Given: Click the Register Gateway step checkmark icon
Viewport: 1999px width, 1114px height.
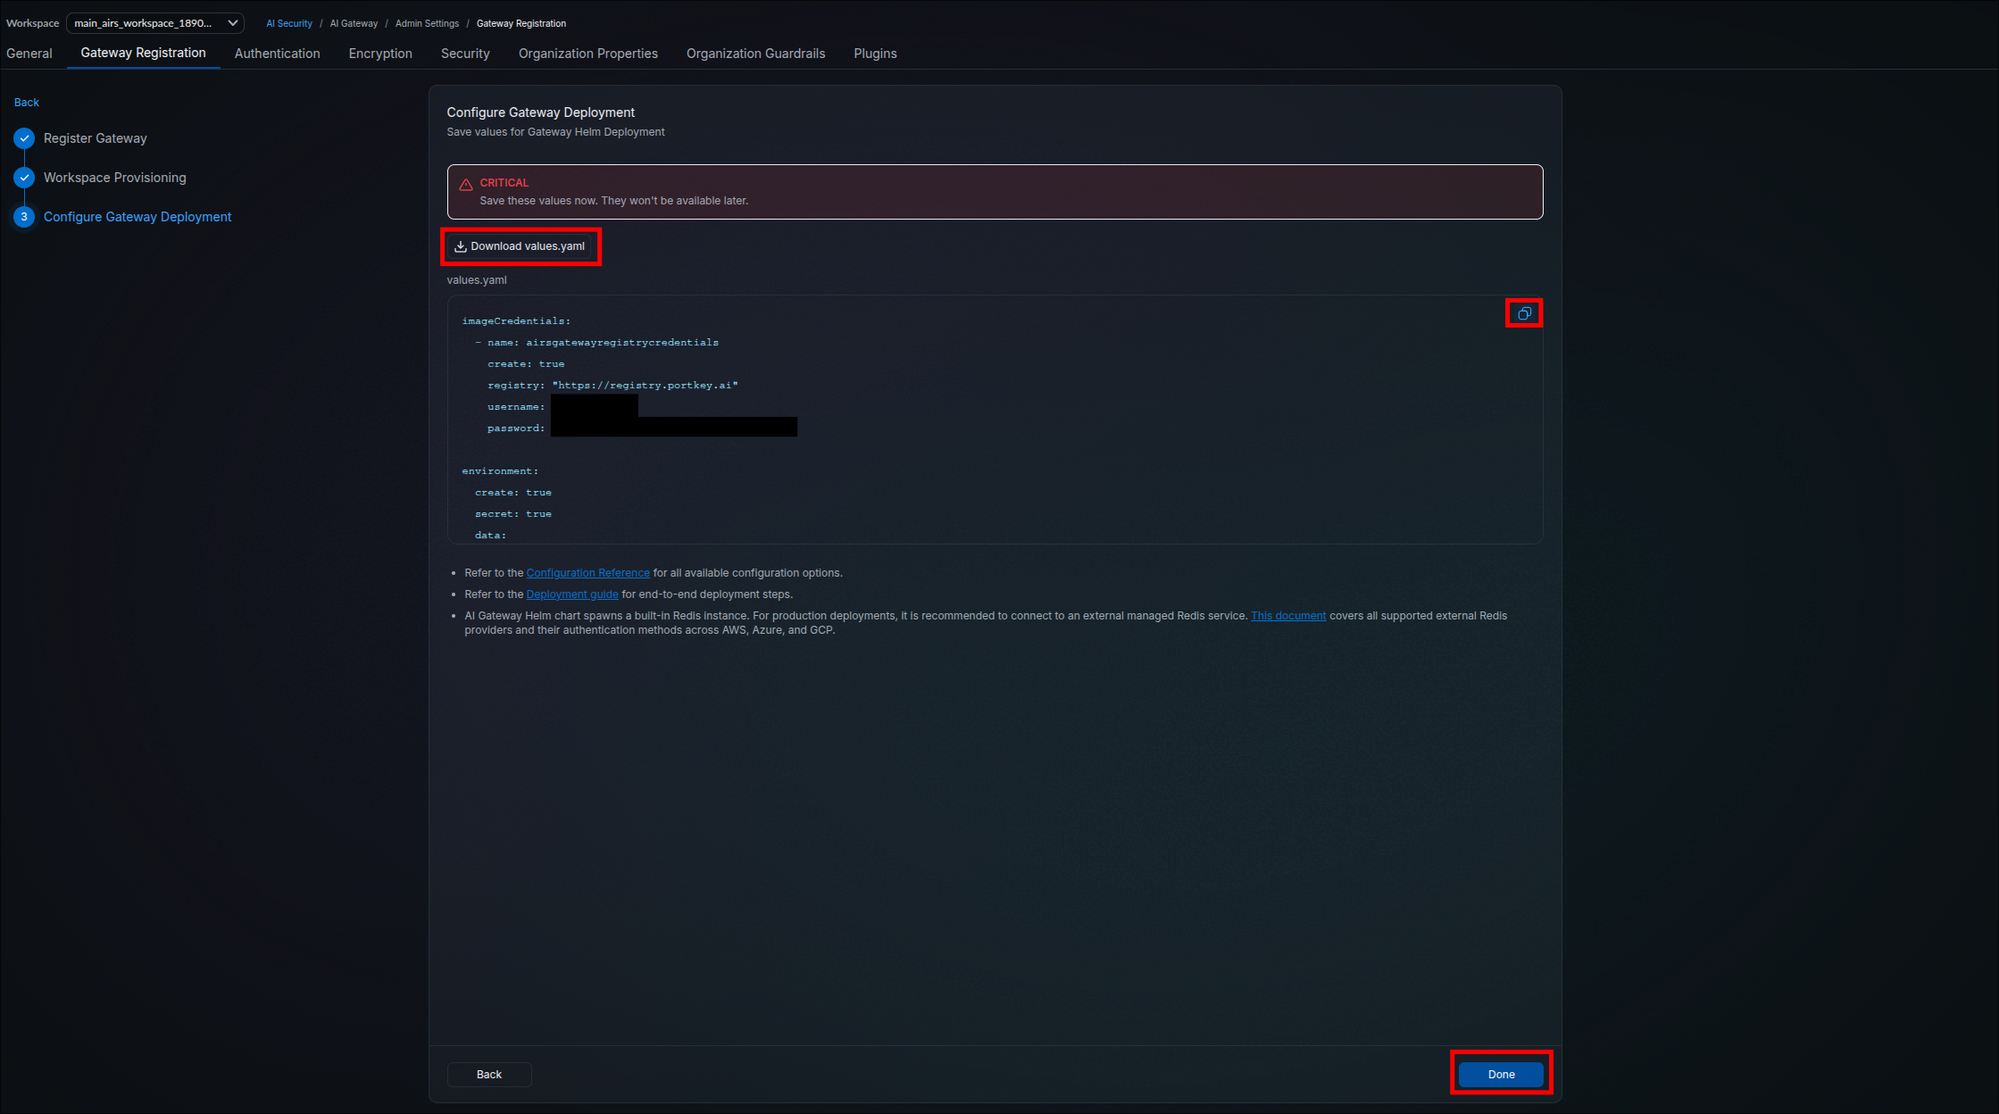Looking at the screenshot, I should click(x=24, y=138).
